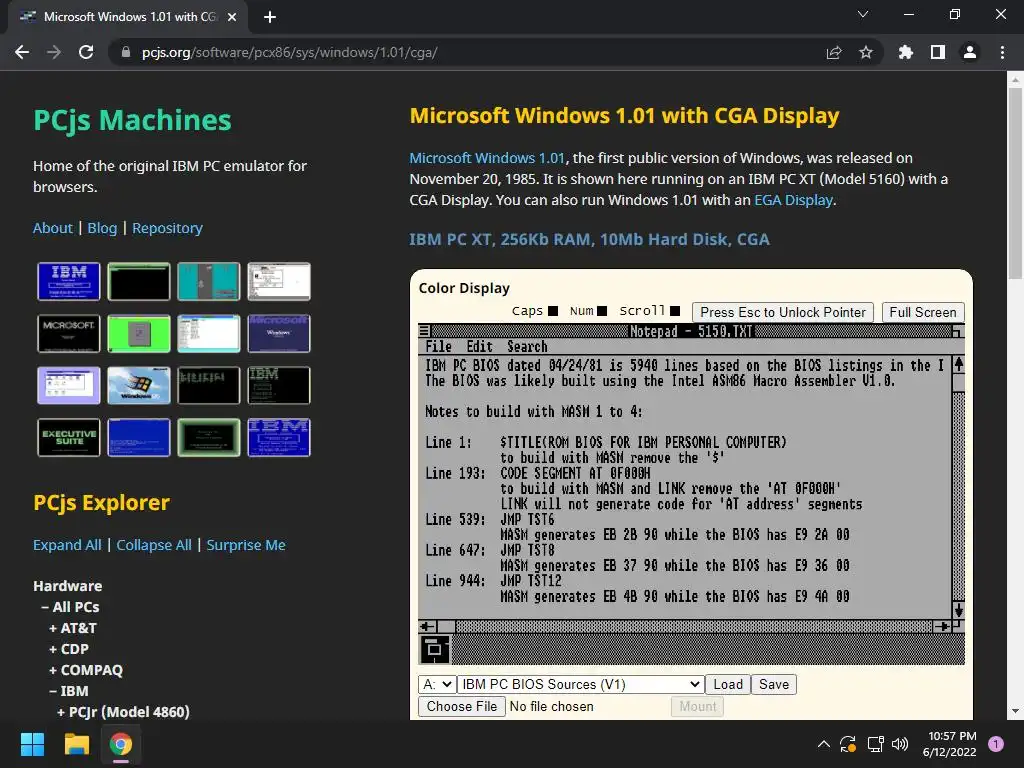The height and width of the screenshot is (768, 1024).
Task: Open File Explorer from the taskbar
Action: 76,744
